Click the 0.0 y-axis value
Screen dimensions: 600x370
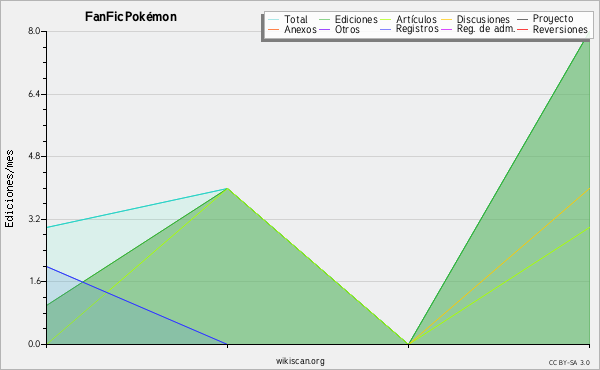pos(34,344)
